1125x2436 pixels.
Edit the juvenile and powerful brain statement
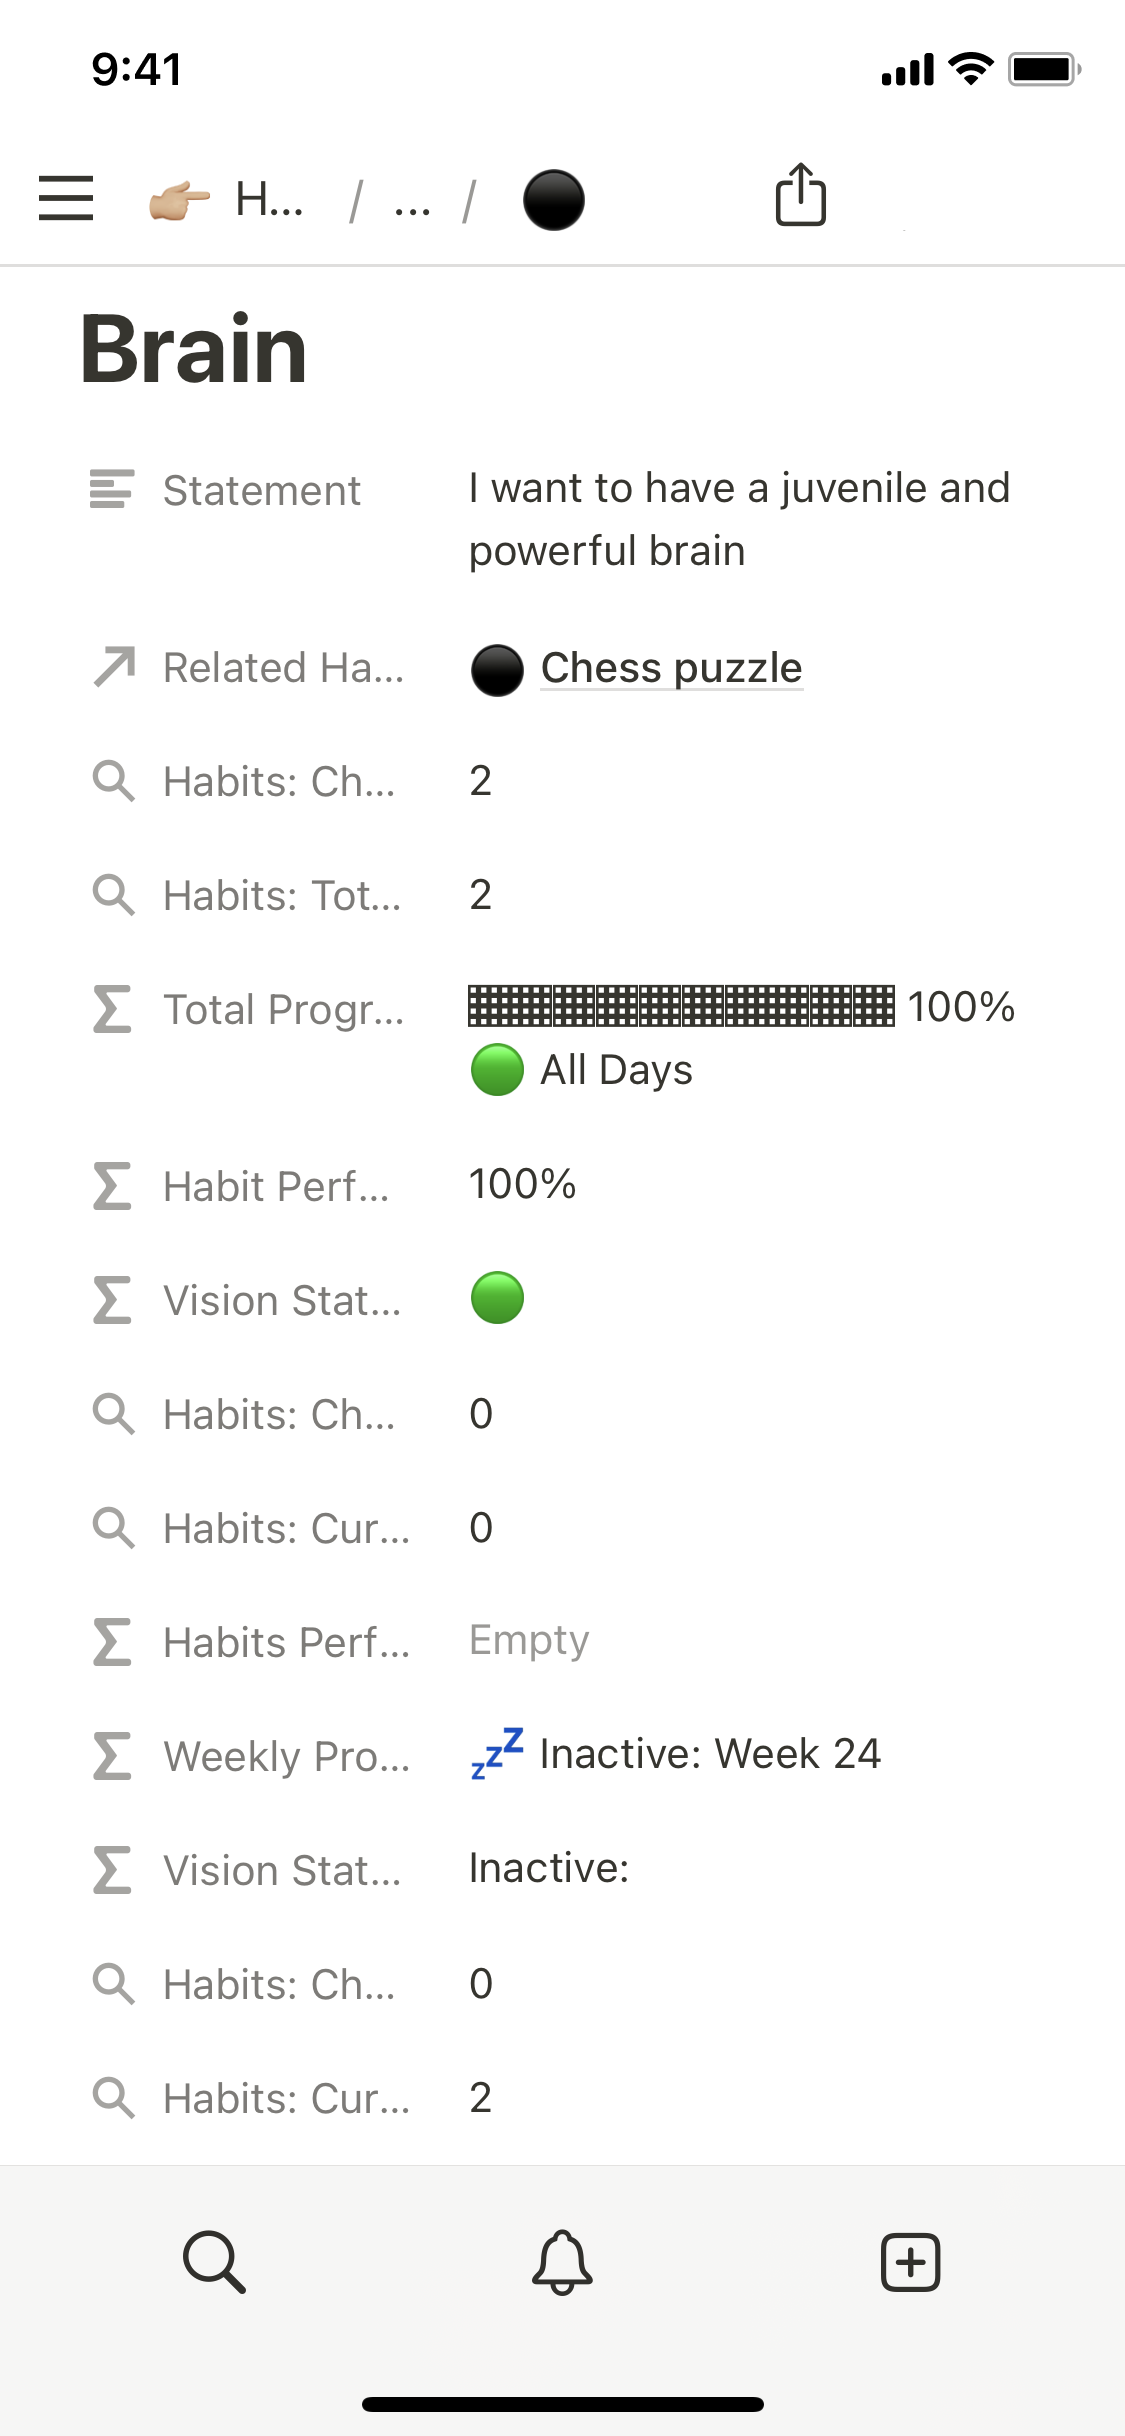[739, 519]
